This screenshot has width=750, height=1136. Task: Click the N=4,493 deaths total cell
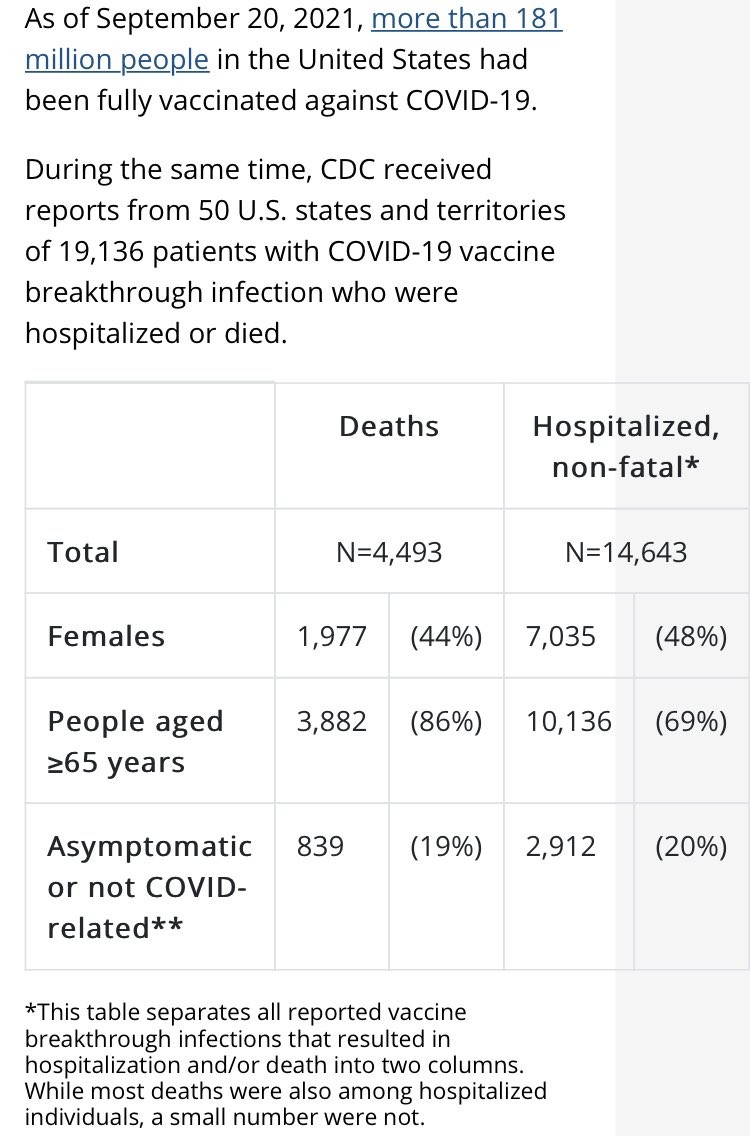389,552
